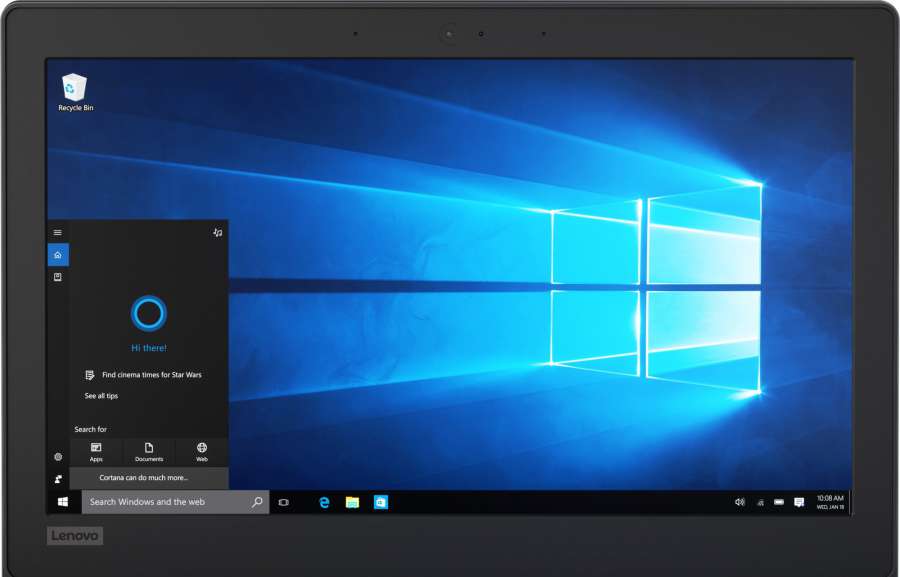Click the magnifier icon in the search box

pos(257,502)
